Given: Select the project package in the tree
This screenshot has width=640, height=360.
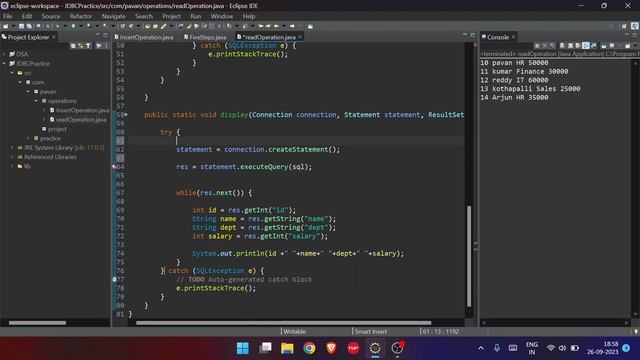Looking at the screenshot, I should [x=54, y=129].
